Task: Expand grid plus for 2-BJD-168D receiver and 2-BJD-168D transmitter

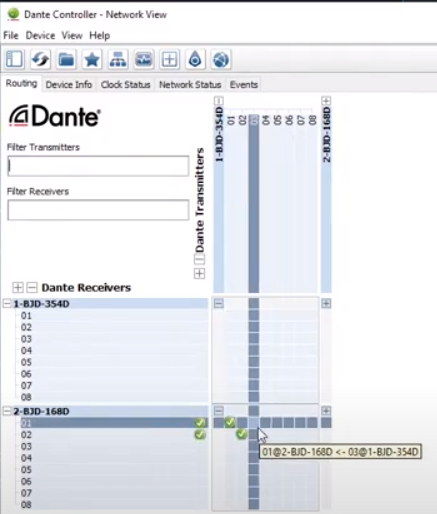Action: click(326, 411)
